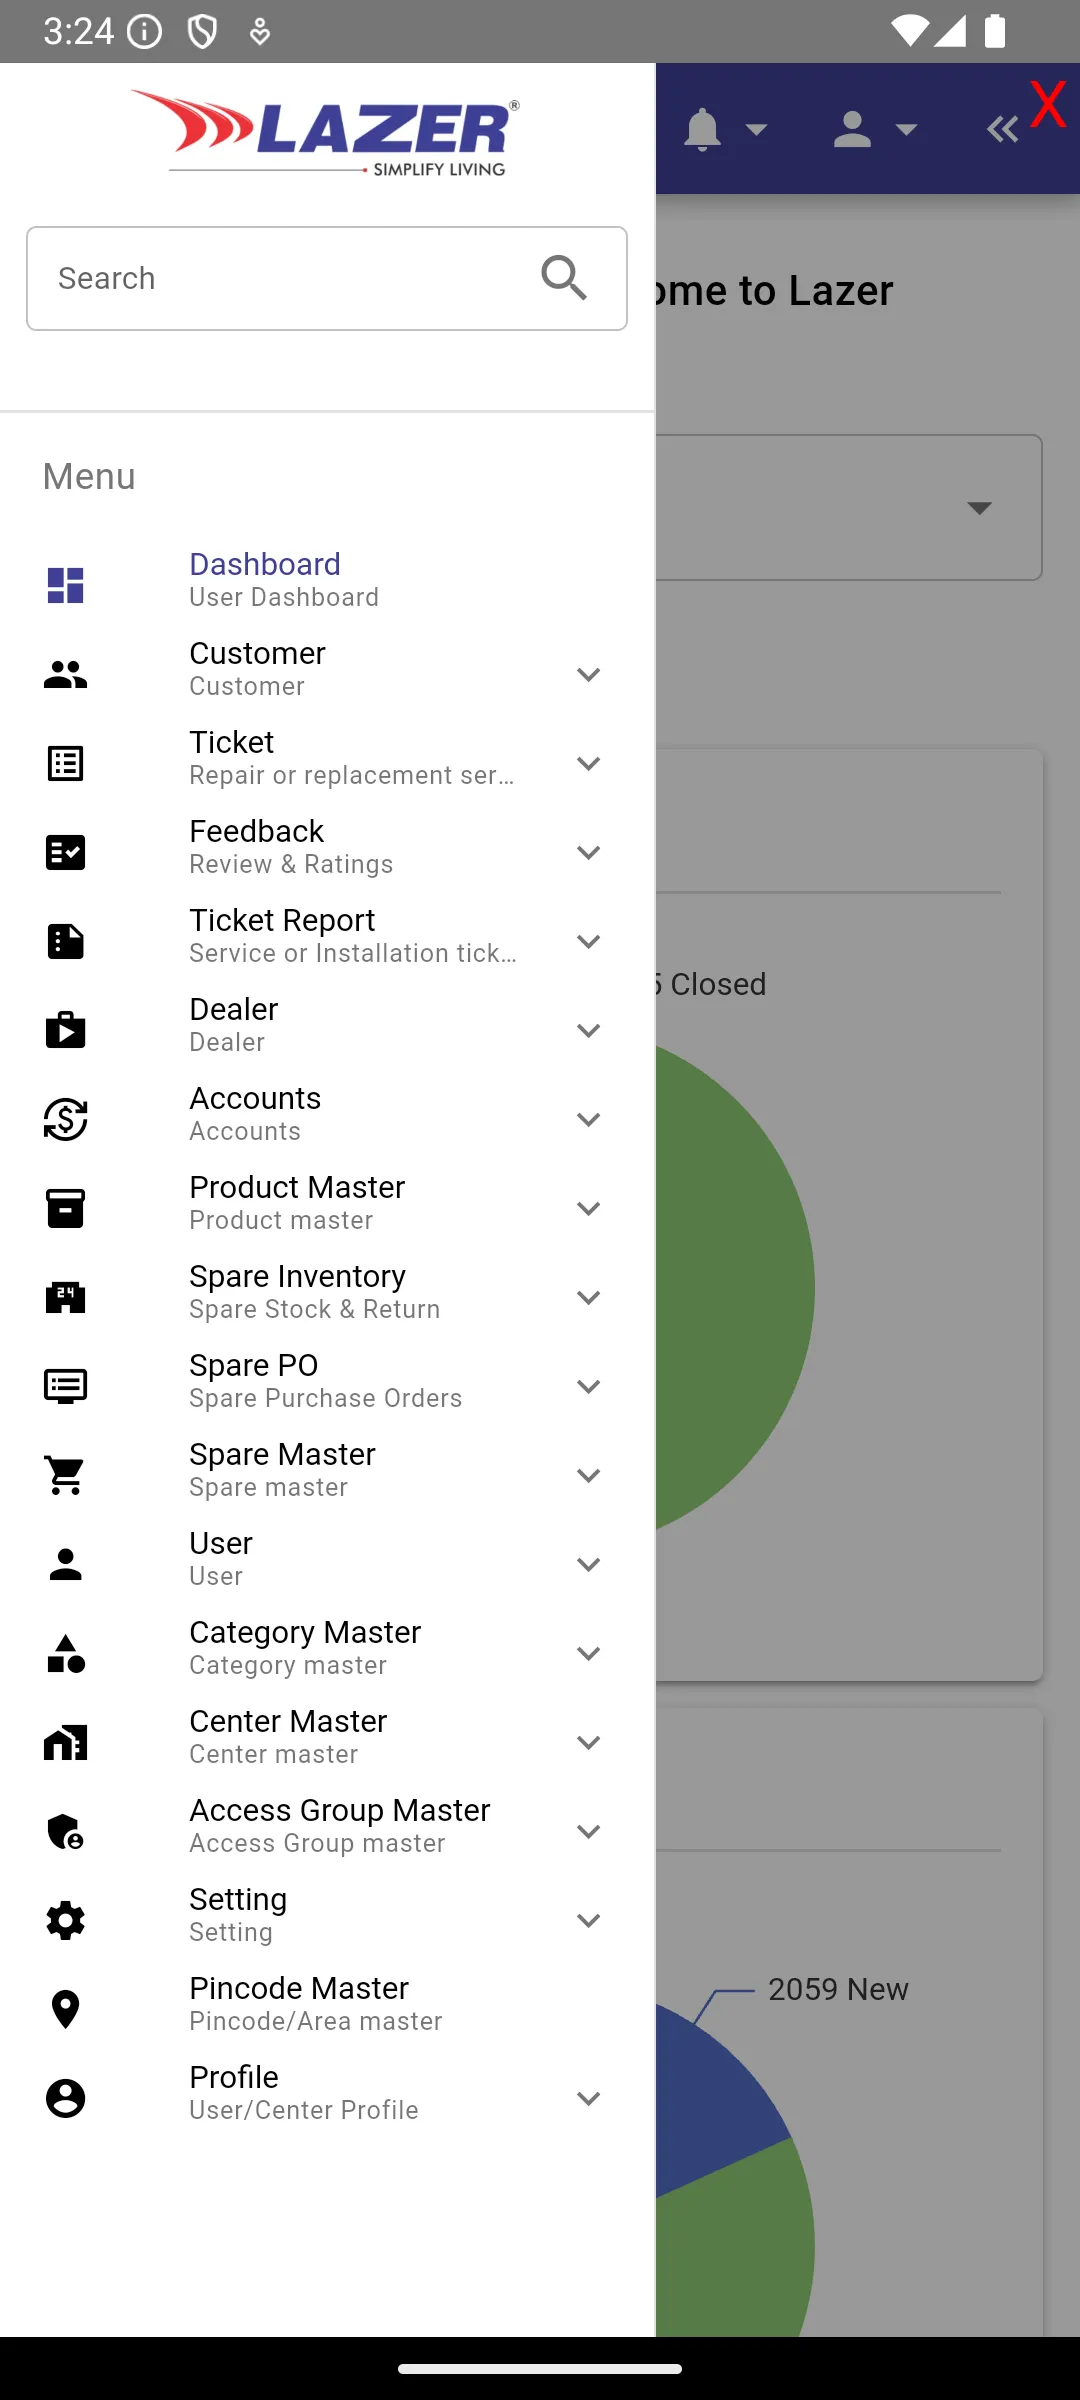Click the Accounts dollar exchange icon
1080x2400 pixels.
click(66, 1120)
